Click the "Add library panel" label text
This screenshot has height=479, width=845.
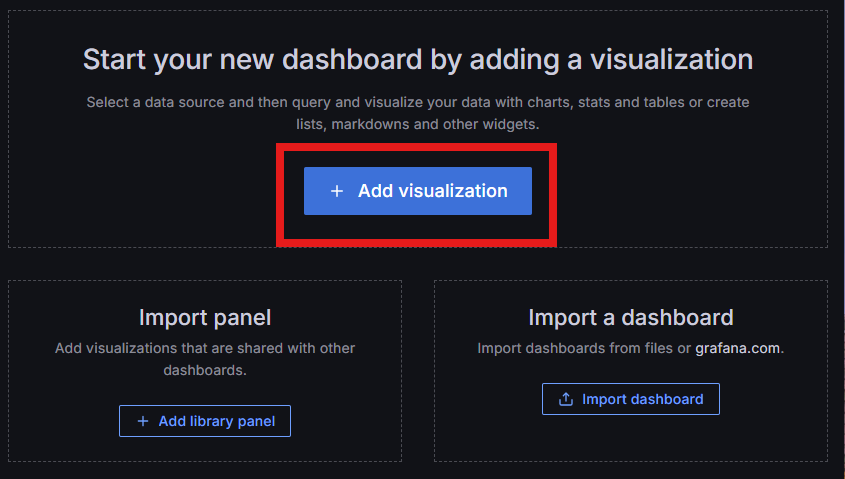point(216,421)
